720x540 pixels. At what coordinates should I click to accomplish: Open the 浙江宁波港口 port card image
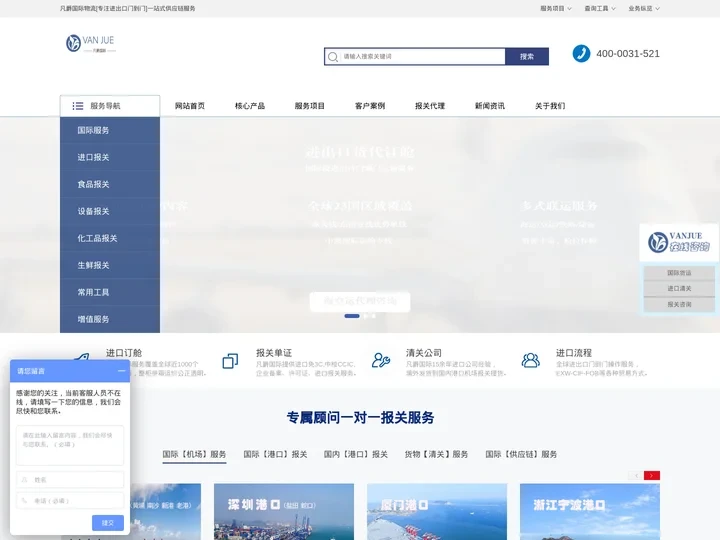pyautogui.click(x=590, y=512)
